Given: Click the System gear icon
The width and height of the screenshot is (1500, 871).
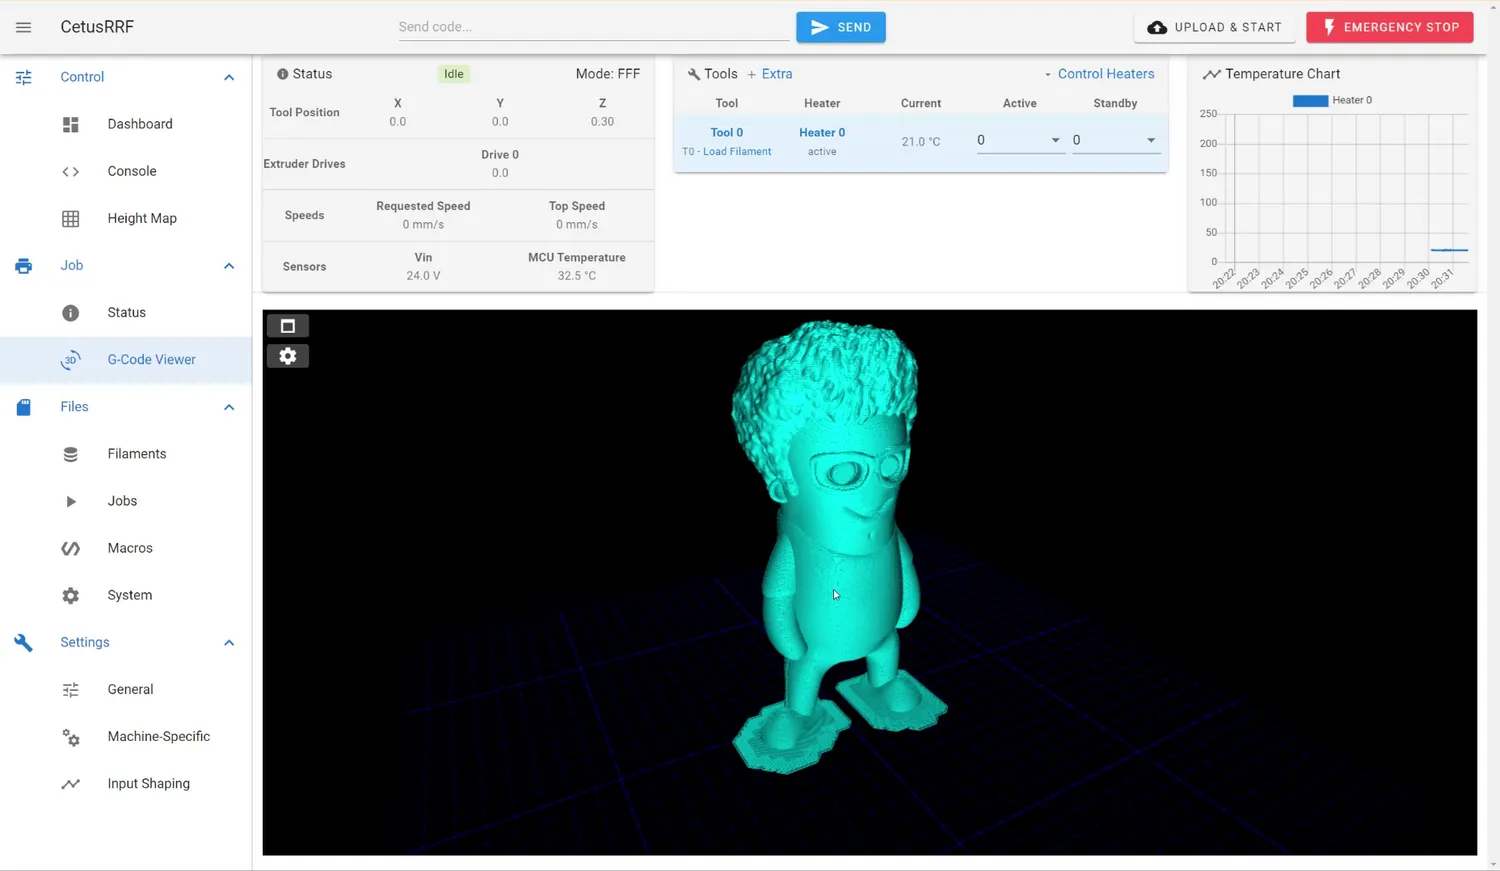Looking at the screenshot, I should tap(70, 595).
